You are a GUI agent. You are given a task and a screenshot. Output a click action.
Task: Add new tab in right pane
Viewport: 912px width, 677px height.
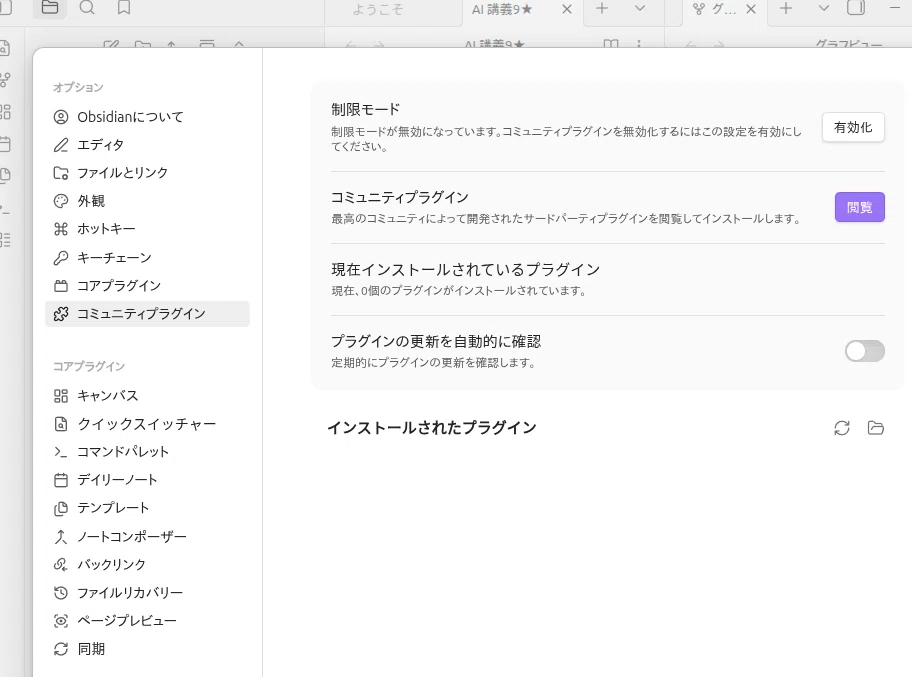pyautogui.click(x=786, y=8)
